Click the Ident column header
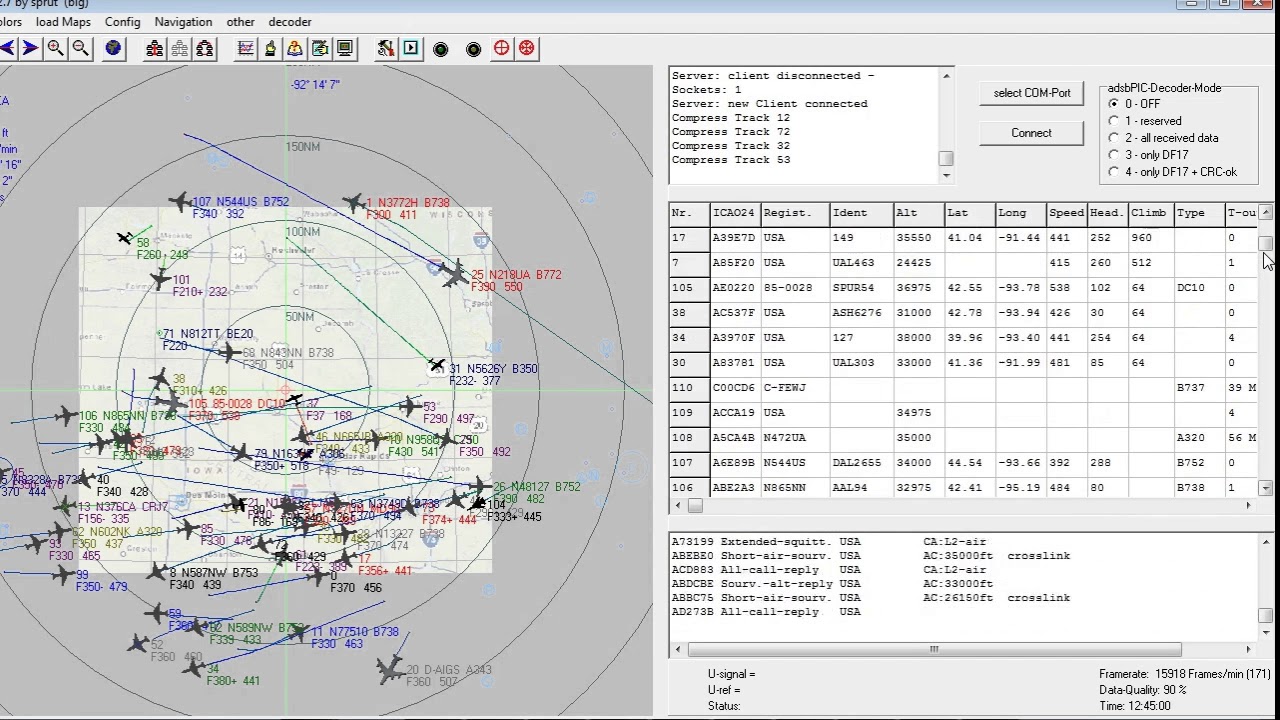The width and height of the screenshot is (1280, 720). (x=861, y=213)
